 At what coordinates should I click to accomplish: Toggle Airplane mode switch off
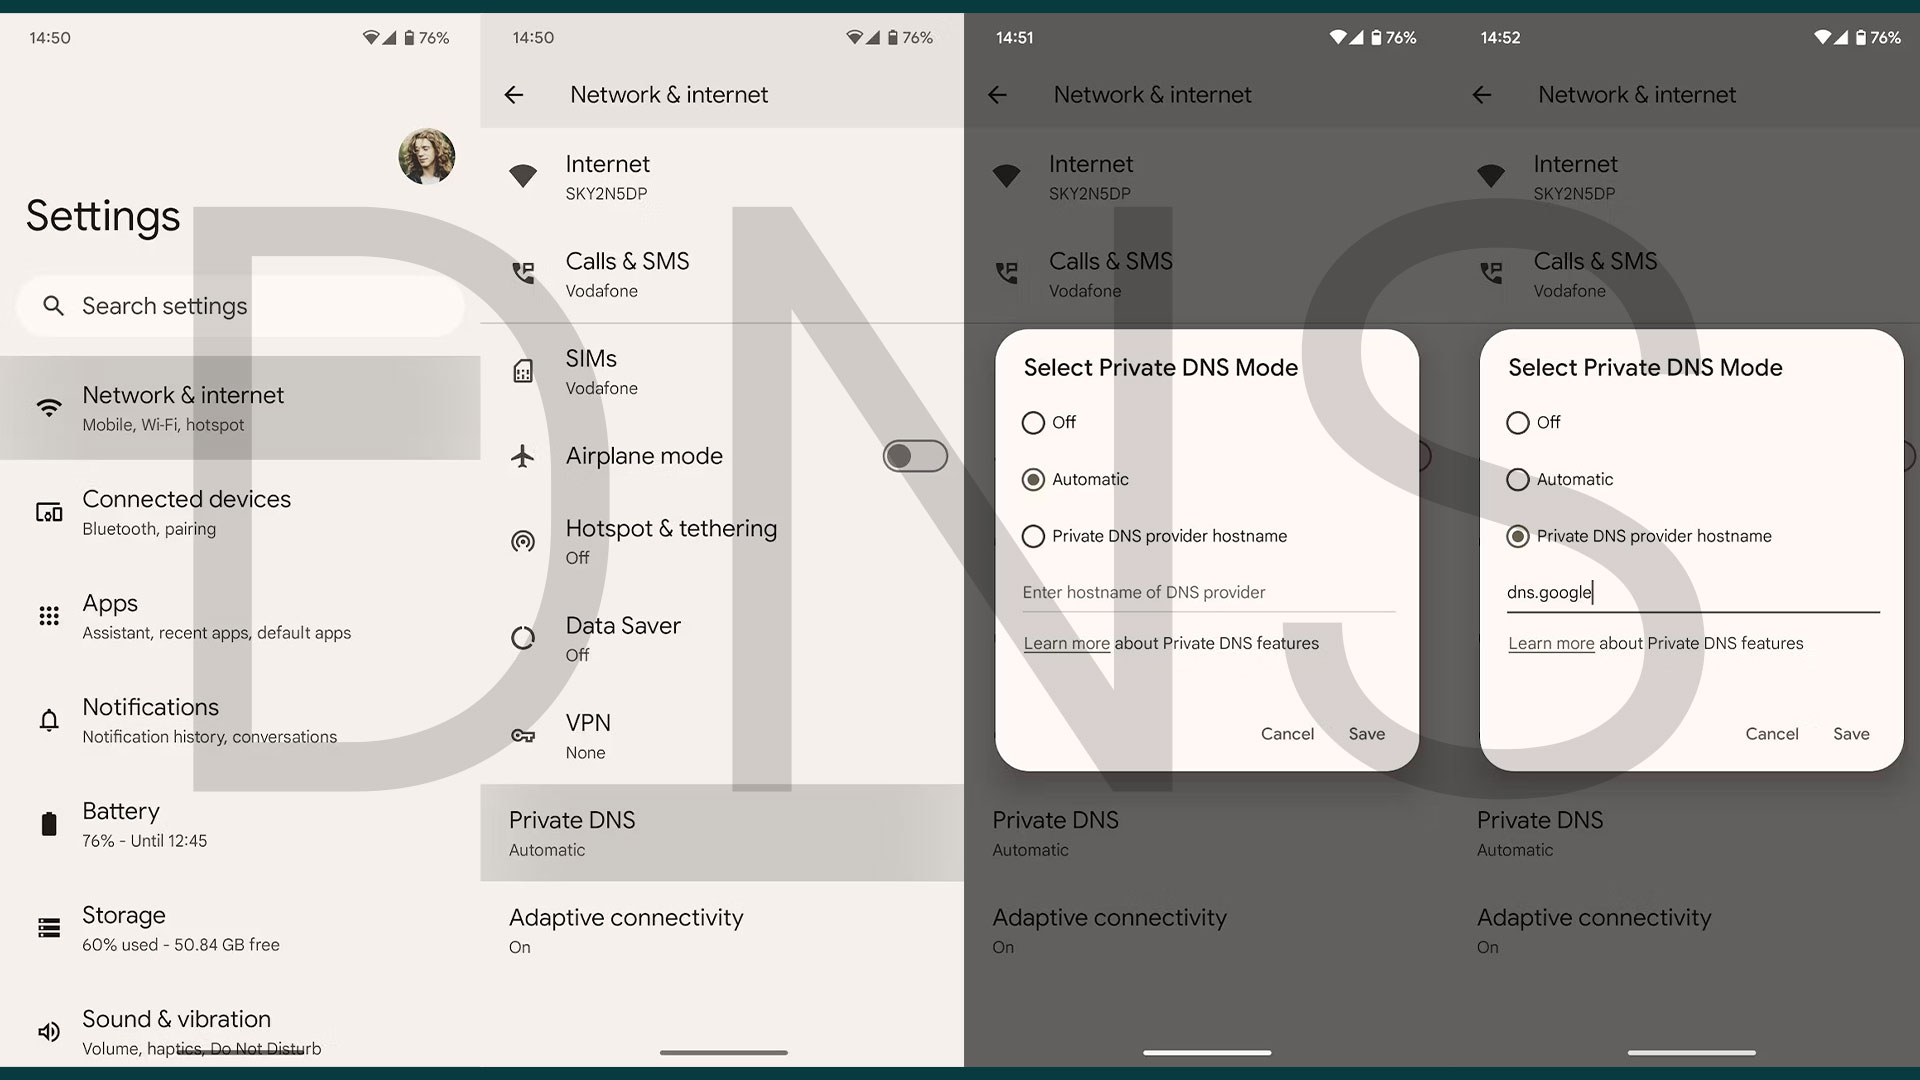(915, 456)
